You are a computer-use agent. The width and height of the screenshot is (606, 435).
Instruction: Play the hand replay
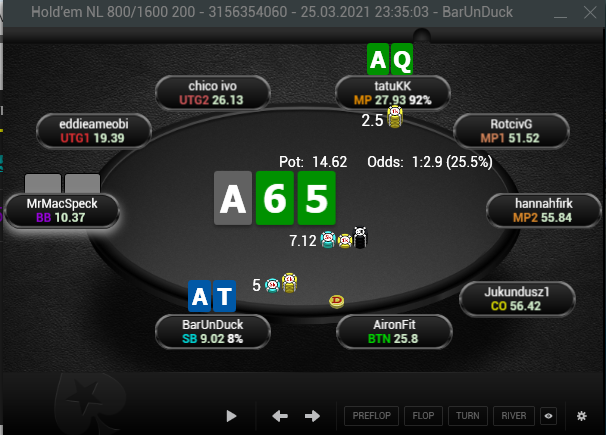pos(231,416)
